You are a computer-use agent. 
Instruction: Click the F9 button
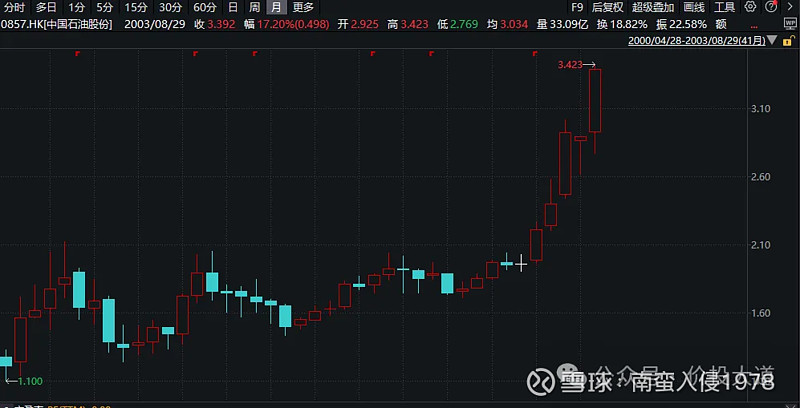click(x=577, y=7)
